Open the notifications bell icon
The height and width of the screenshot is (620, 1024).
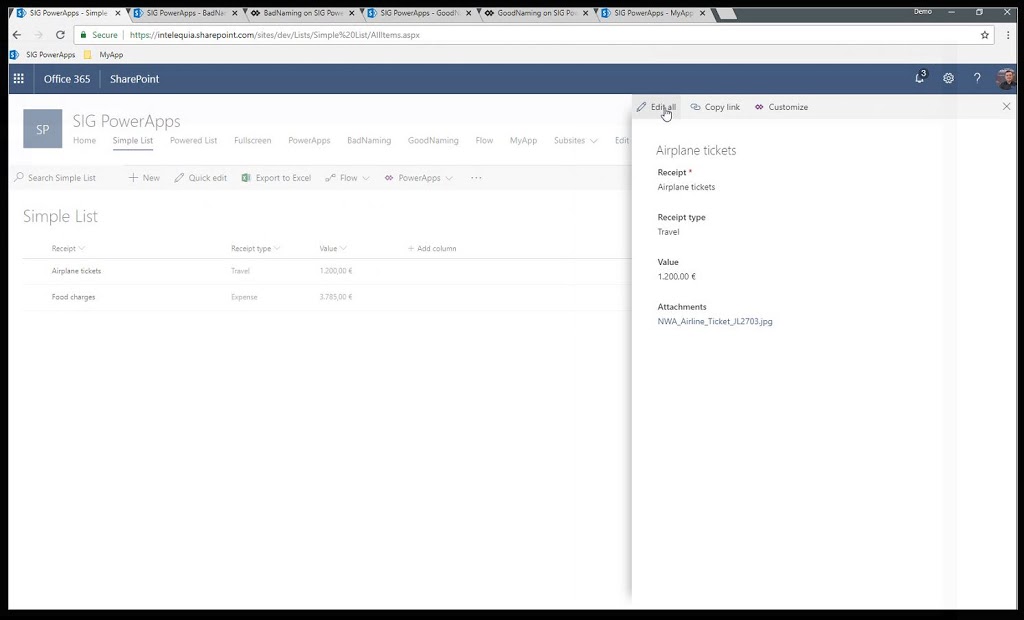tap(920, 78)
